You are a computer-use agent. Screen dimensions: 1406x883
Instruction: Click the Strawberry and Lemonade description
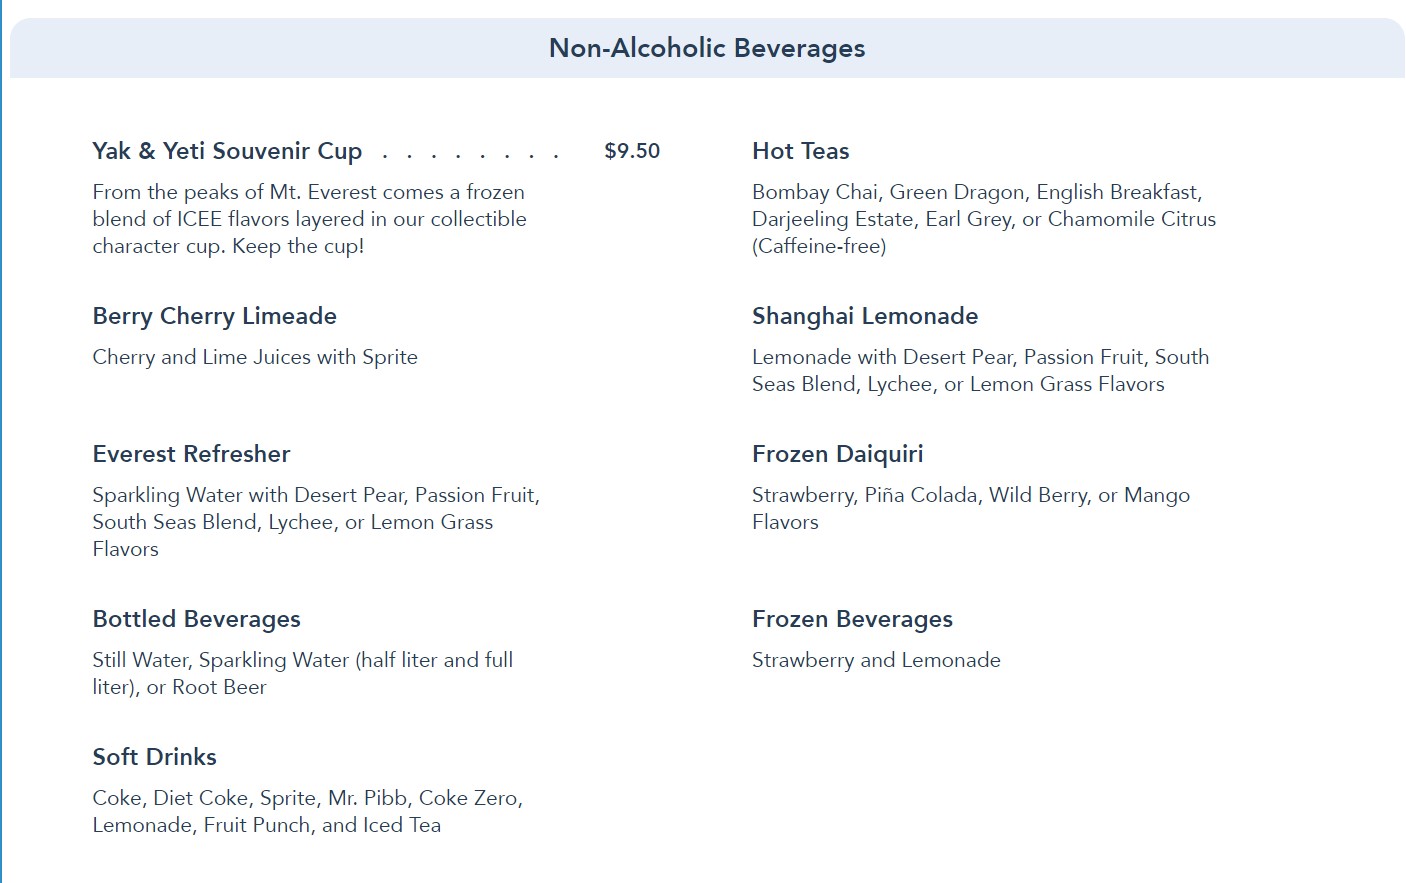tap(876, 660)
